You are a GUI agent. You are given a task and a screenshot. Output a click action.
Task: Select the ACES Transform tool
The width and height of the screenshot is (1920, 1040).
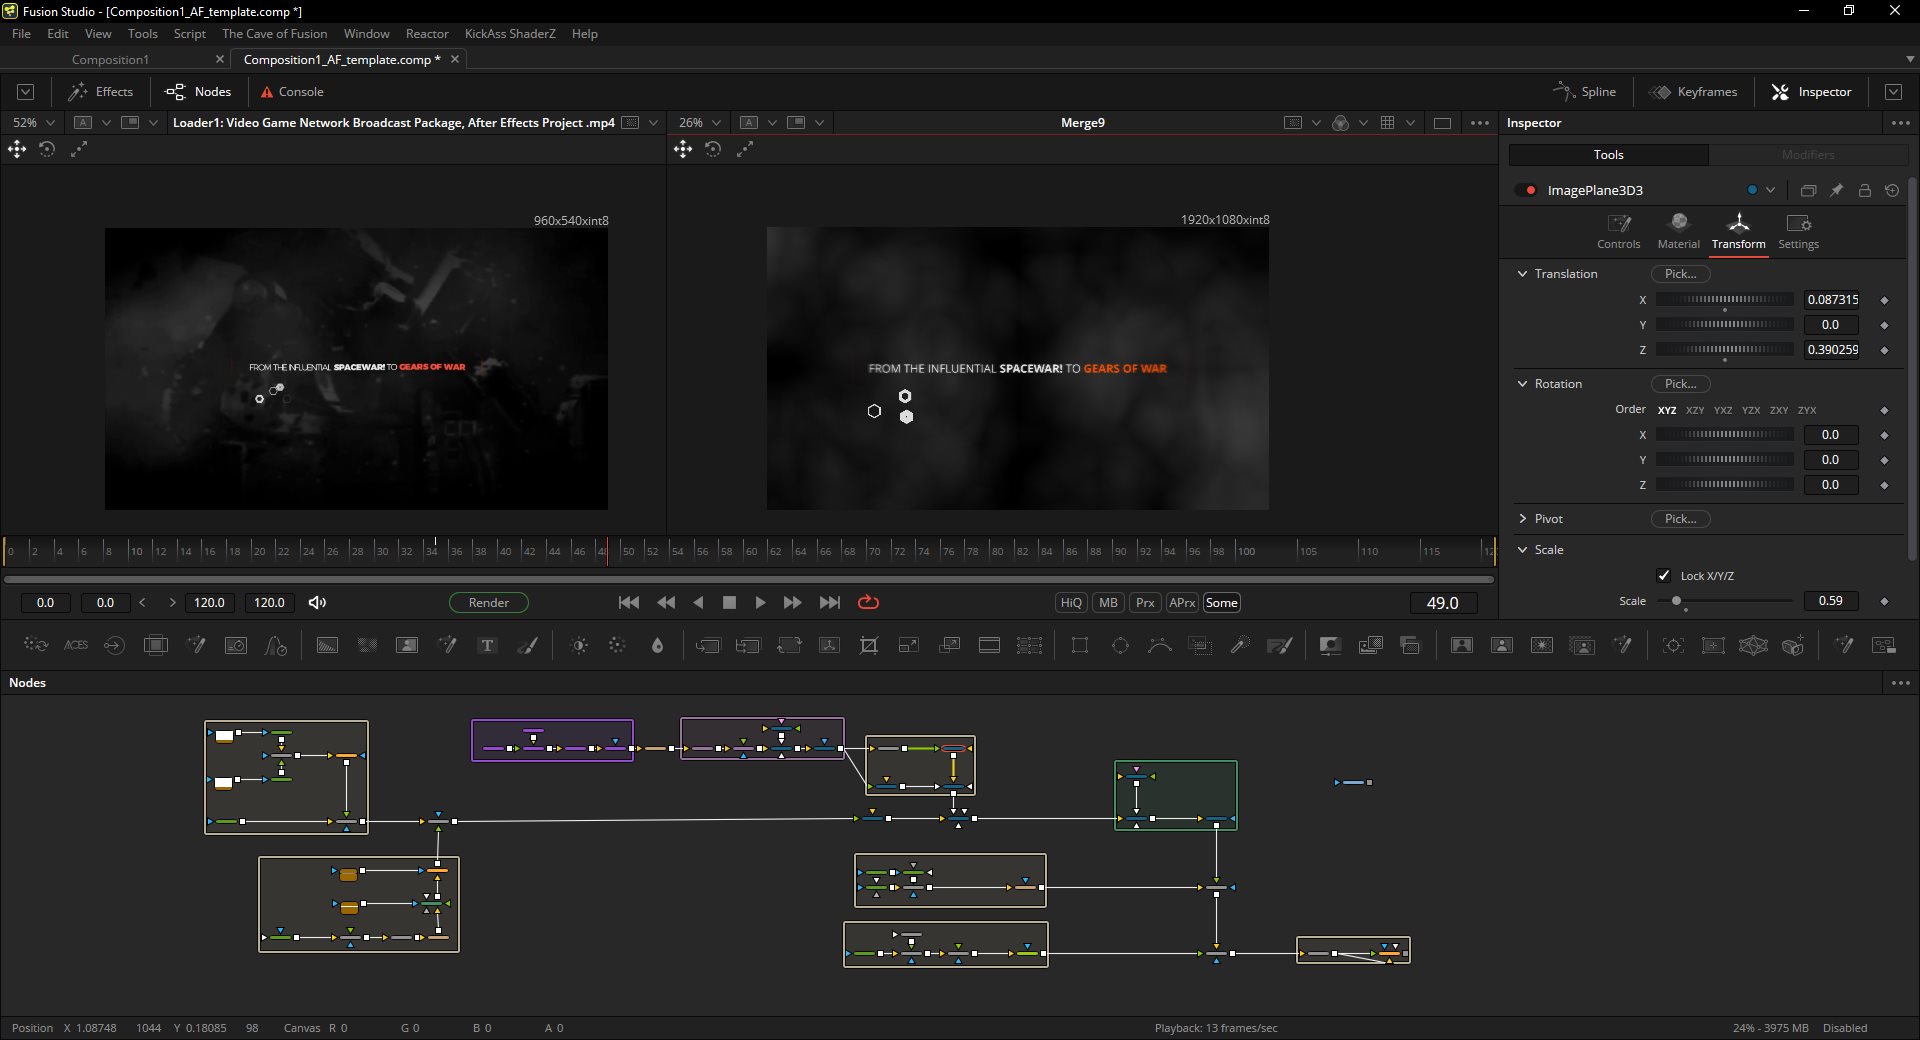76,645
